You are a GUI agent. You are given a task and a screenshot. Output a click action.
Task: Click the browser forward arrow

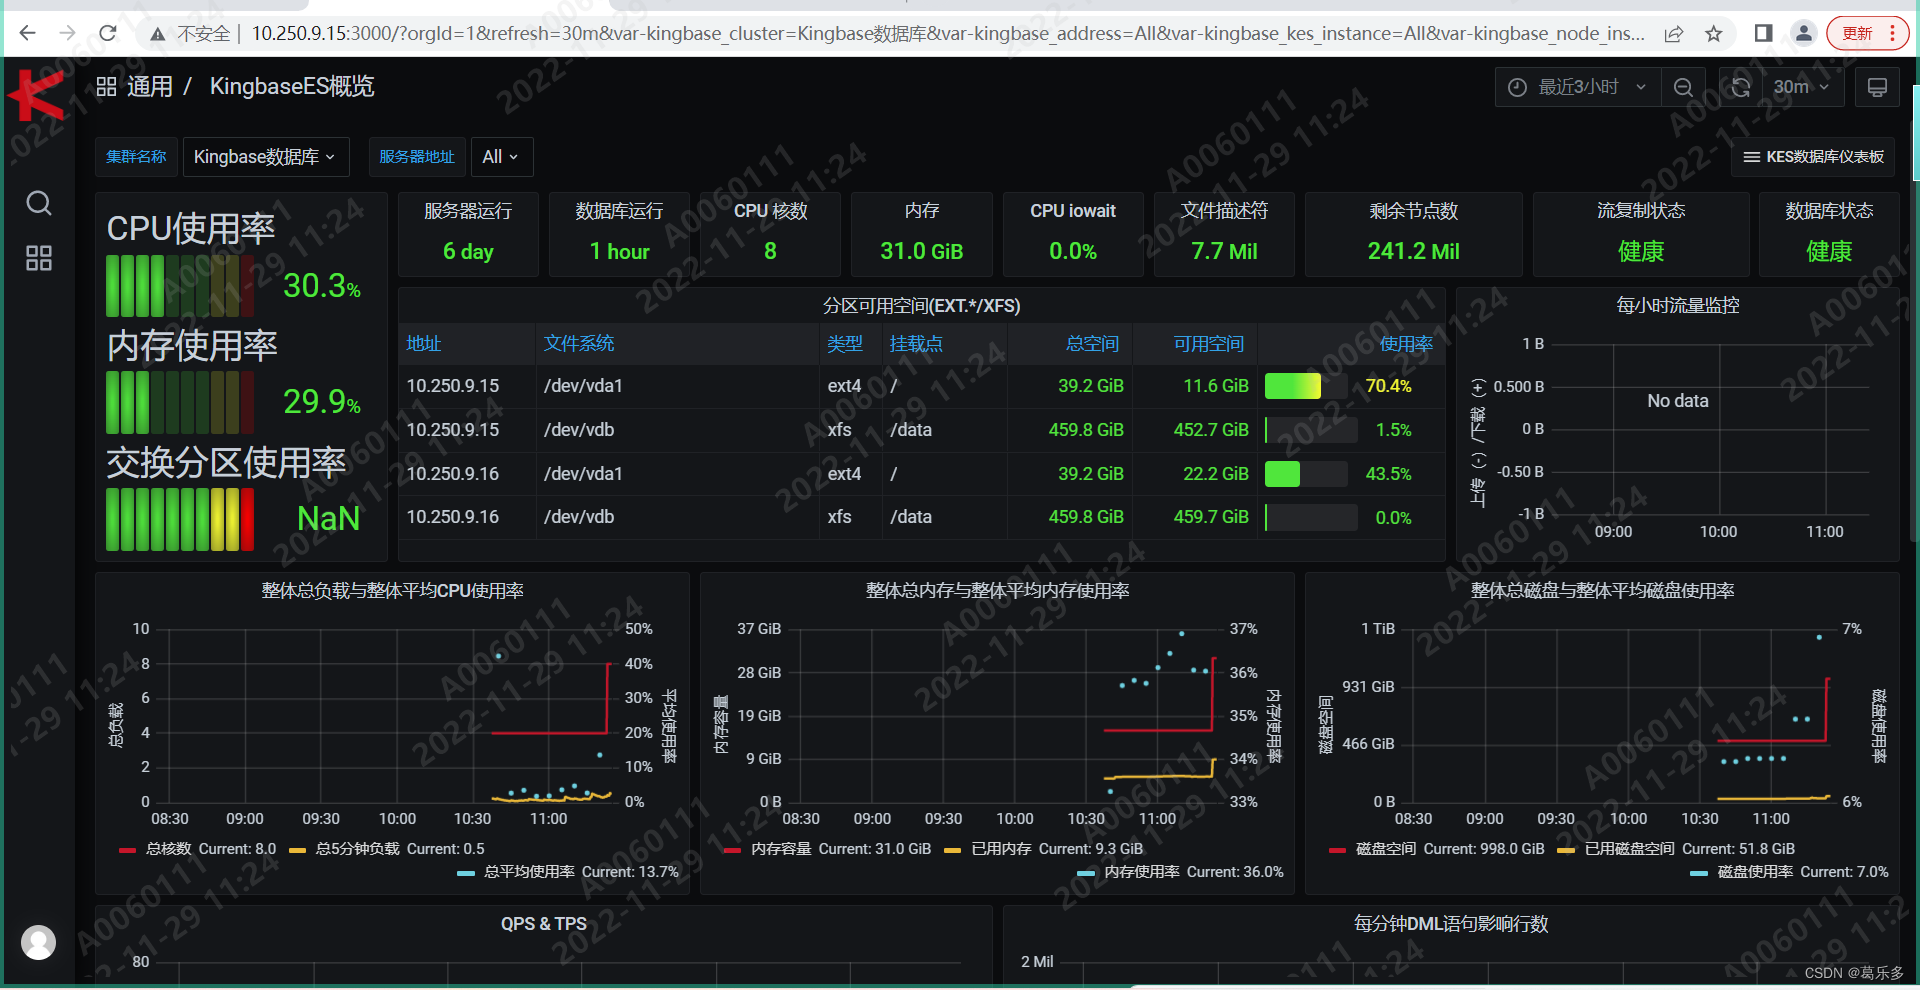coord(68,33)
